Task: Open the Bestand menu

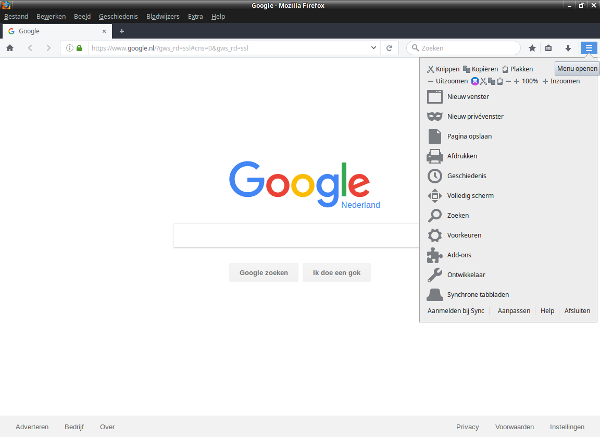Action: point(16,16)
